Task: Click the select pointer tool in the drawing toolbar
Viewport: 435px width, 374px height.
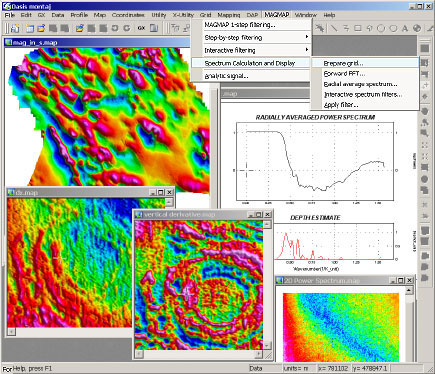Action: tap(320, 28)
